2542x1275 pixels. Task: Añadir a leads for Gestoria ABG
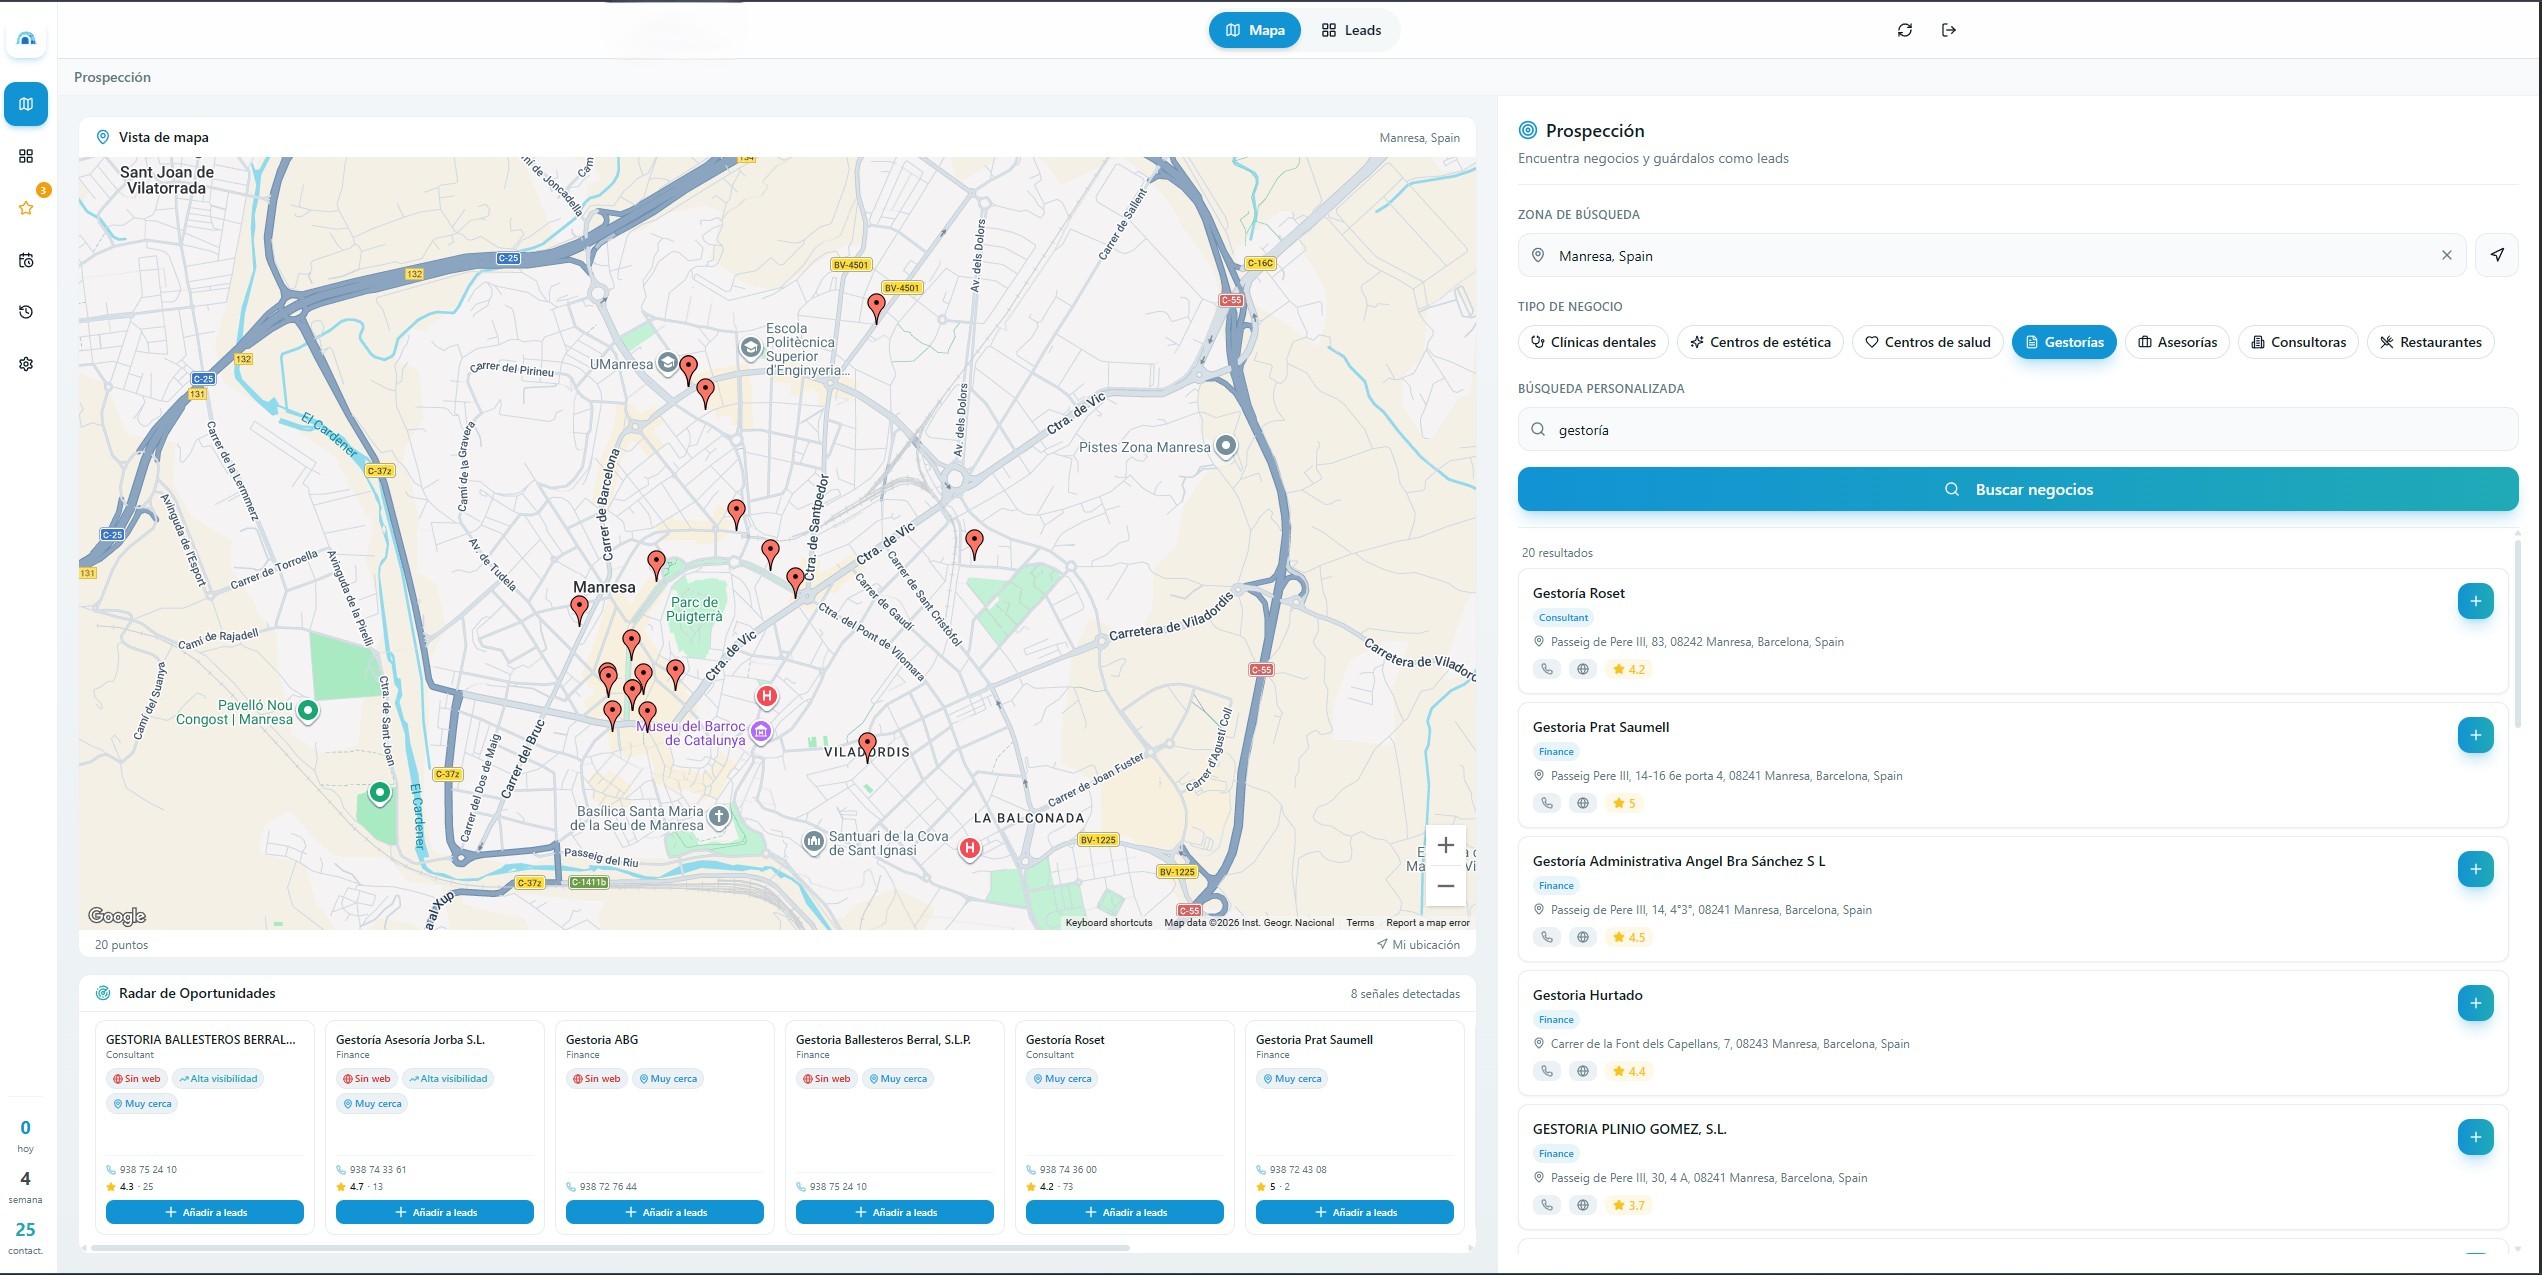click(x=664, y=1212)
